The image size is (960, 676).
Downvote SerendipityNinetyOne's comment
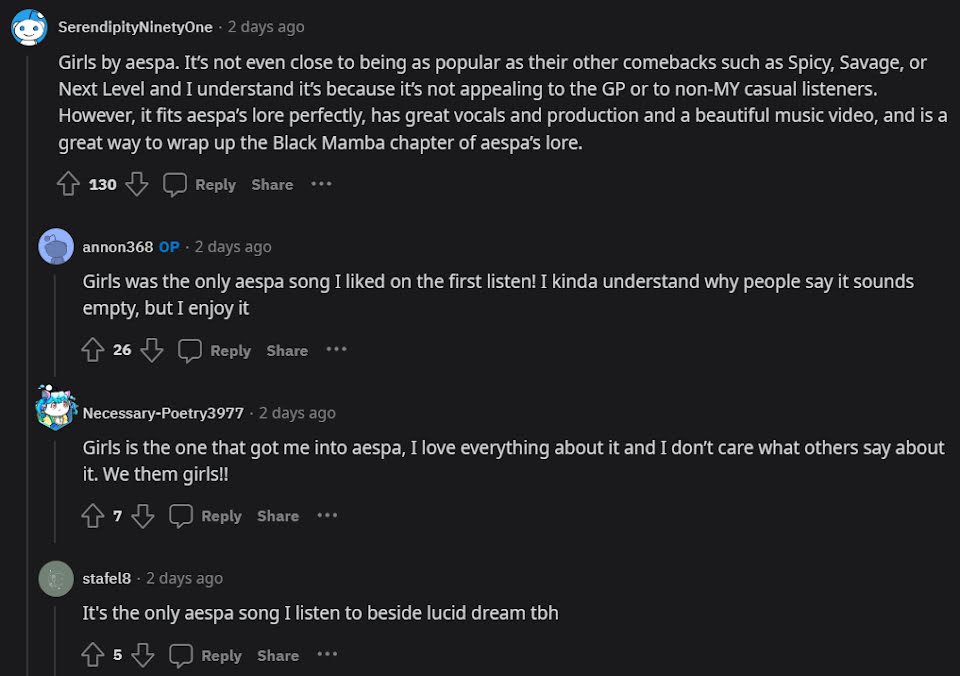(137, 184)
